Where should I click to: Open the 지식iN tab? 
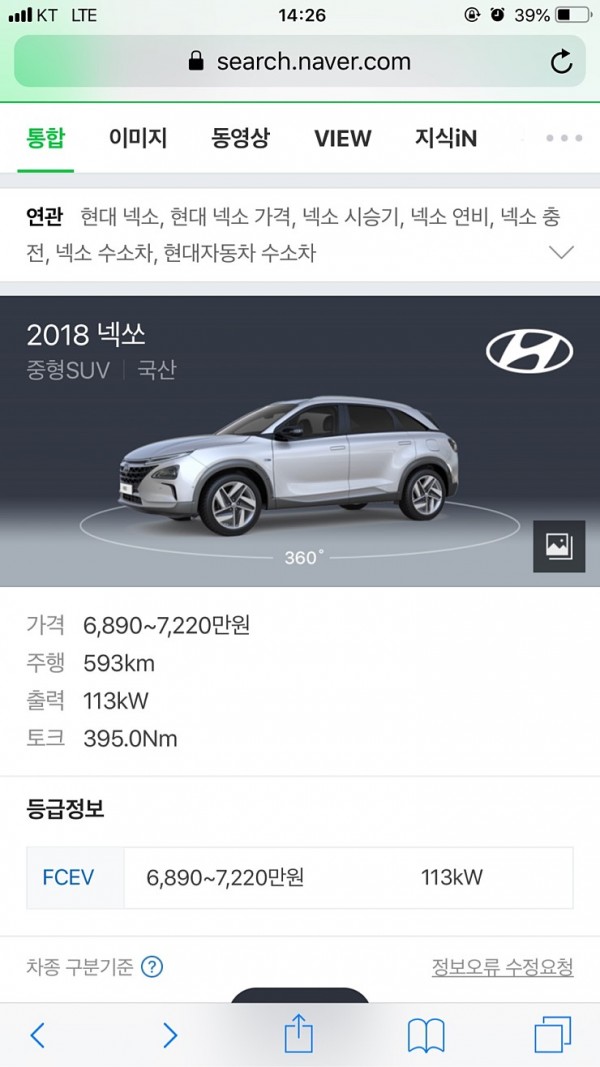pyautogui.click(x=446, y=138)
